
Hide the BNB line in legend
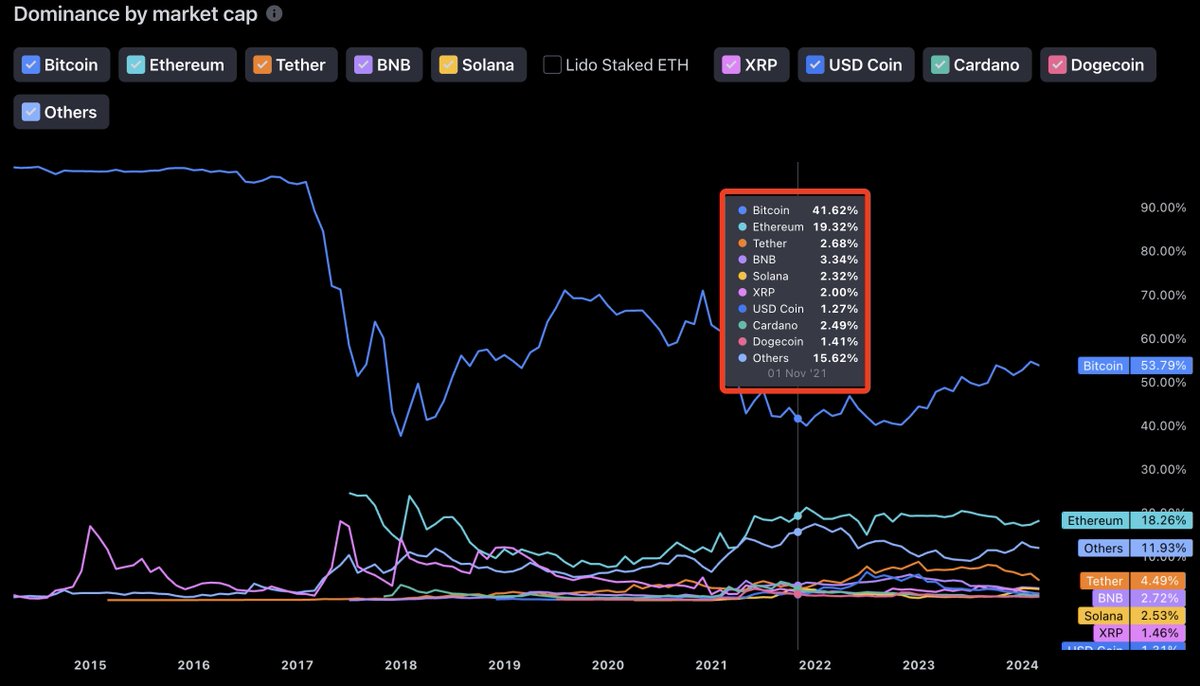[x=365, y=65]
